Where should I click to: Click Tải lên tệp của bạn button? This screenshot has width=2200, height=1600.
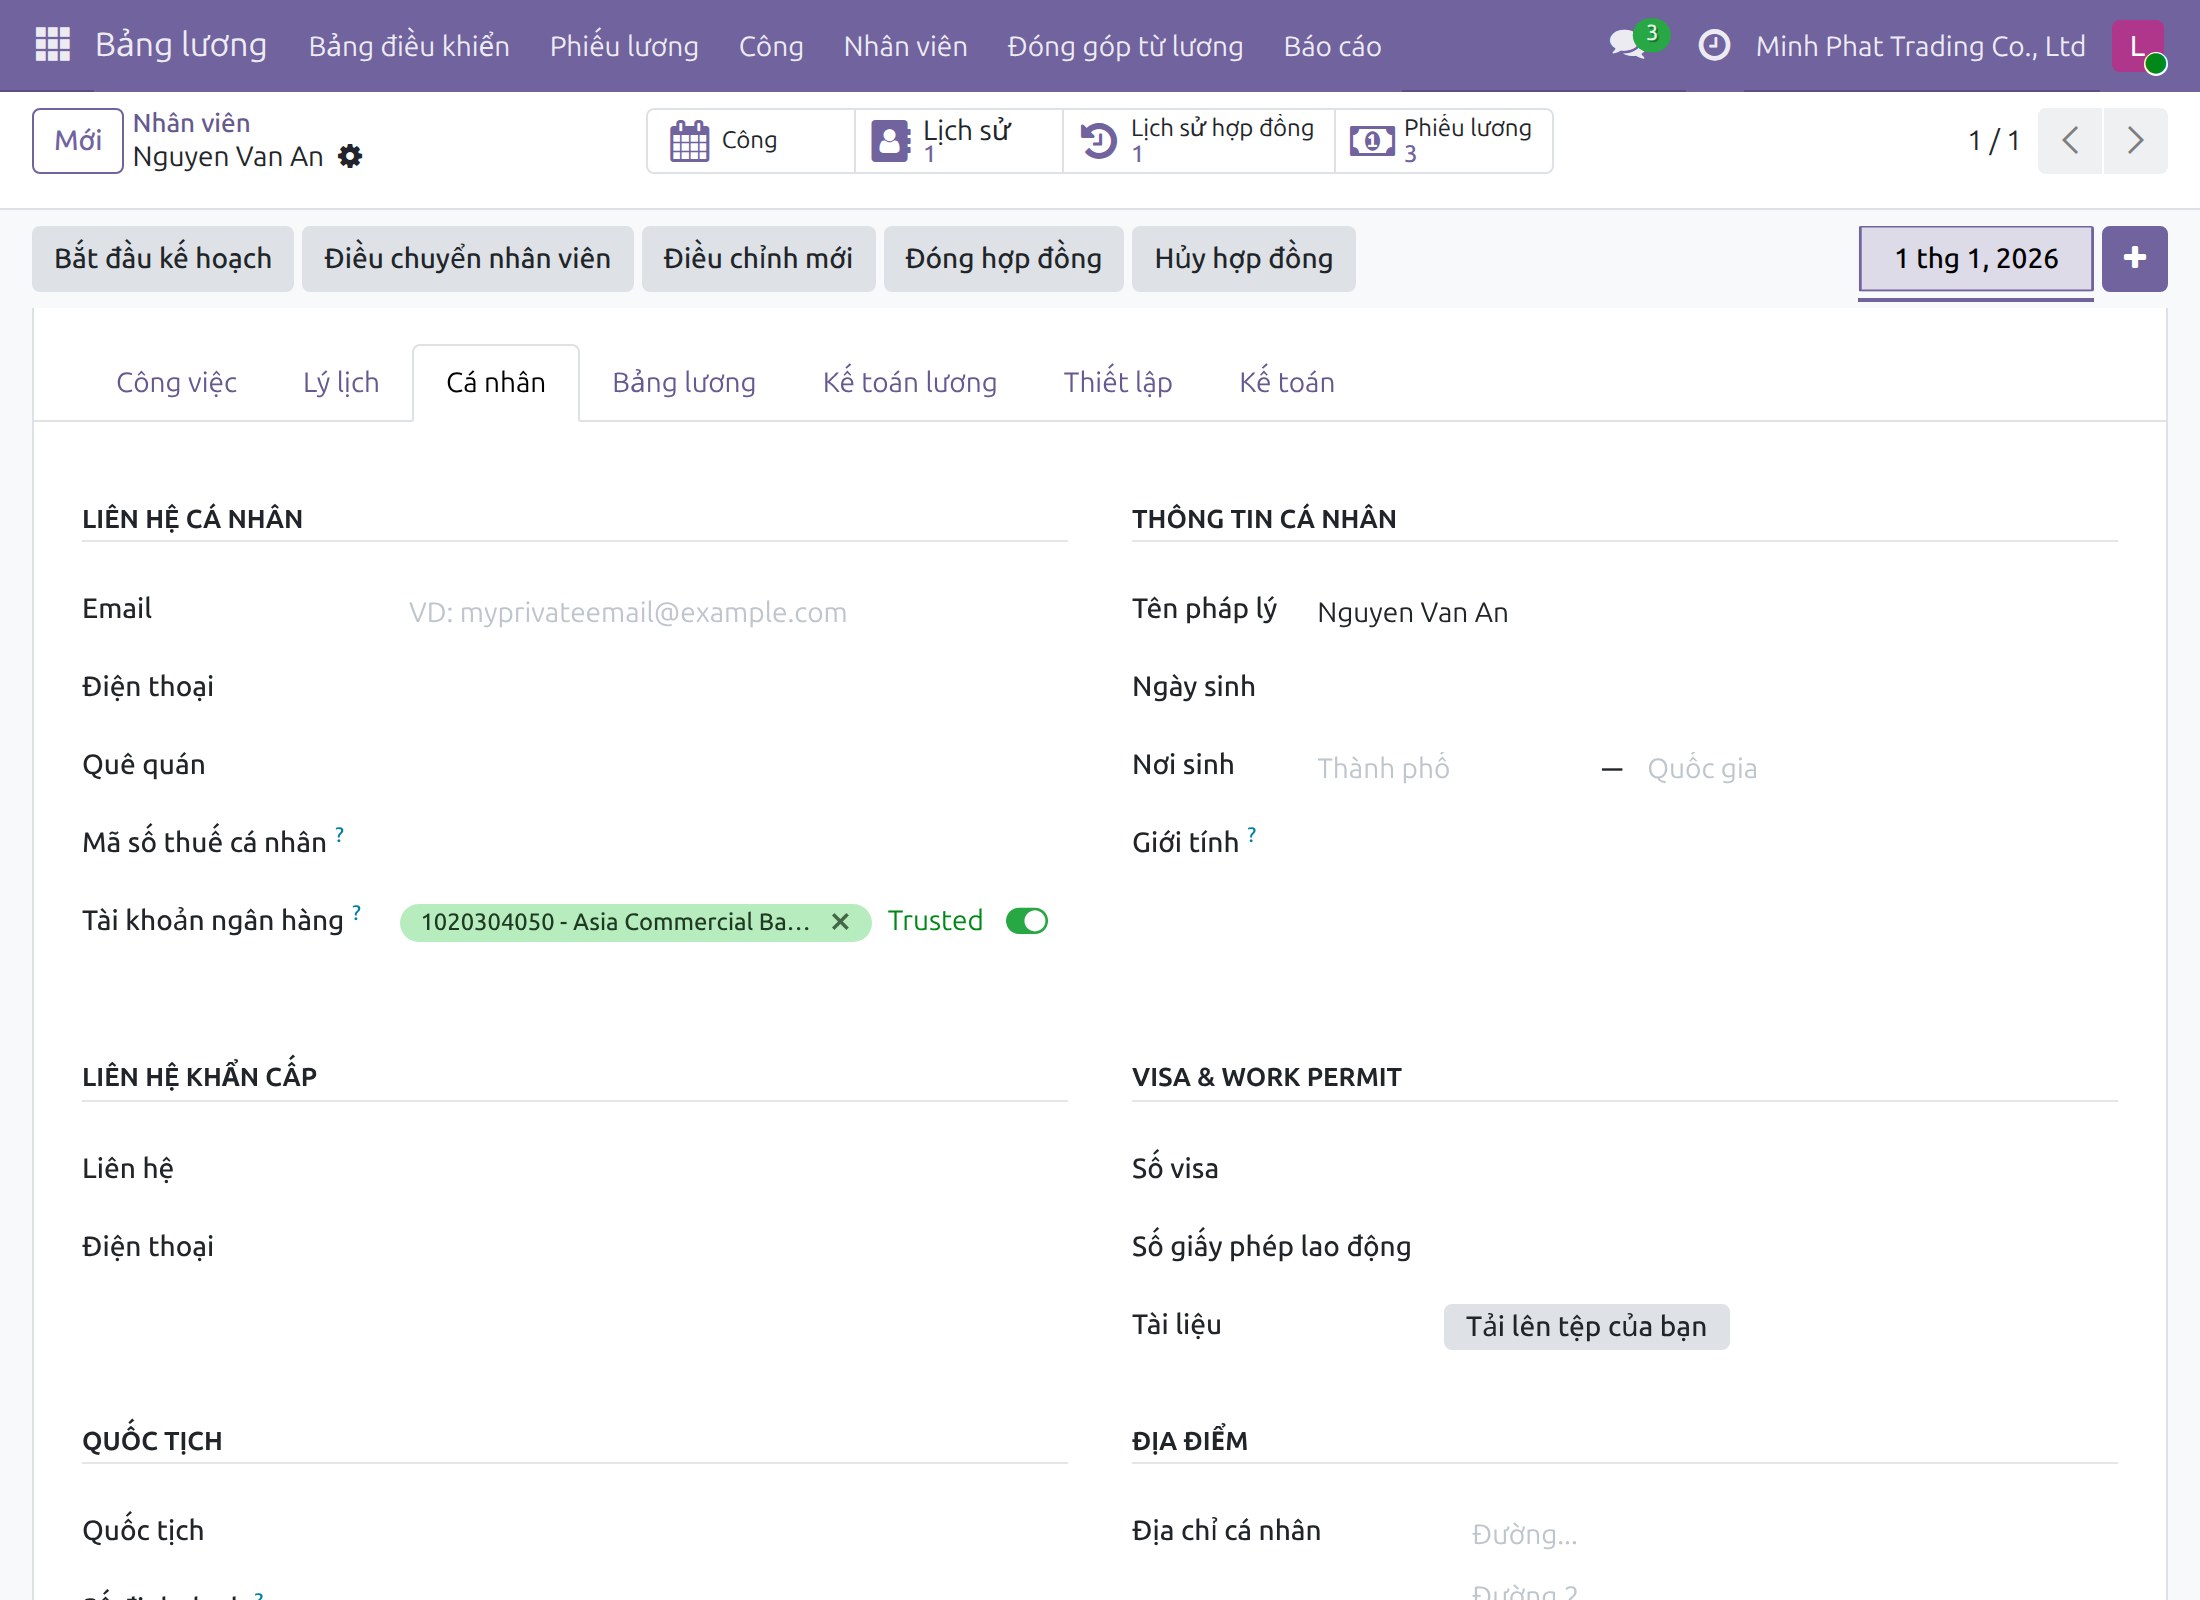1586,1327
